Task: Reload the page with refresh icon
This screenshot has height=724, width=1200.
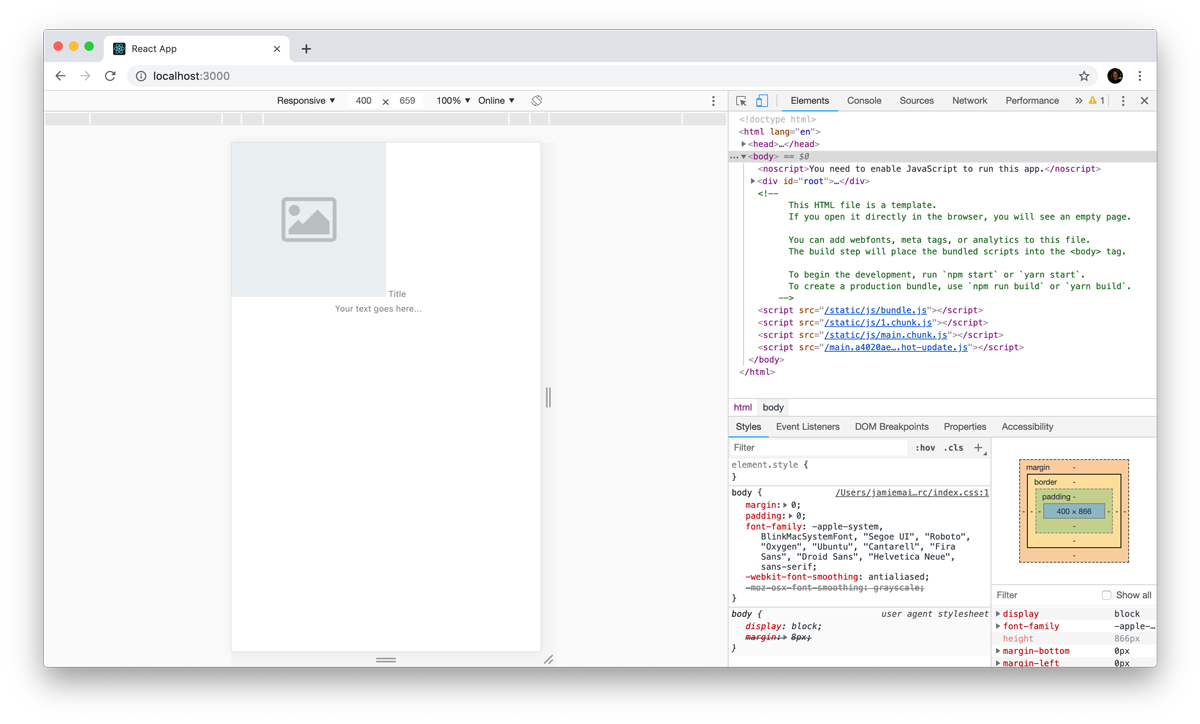Action: (110, 76)
